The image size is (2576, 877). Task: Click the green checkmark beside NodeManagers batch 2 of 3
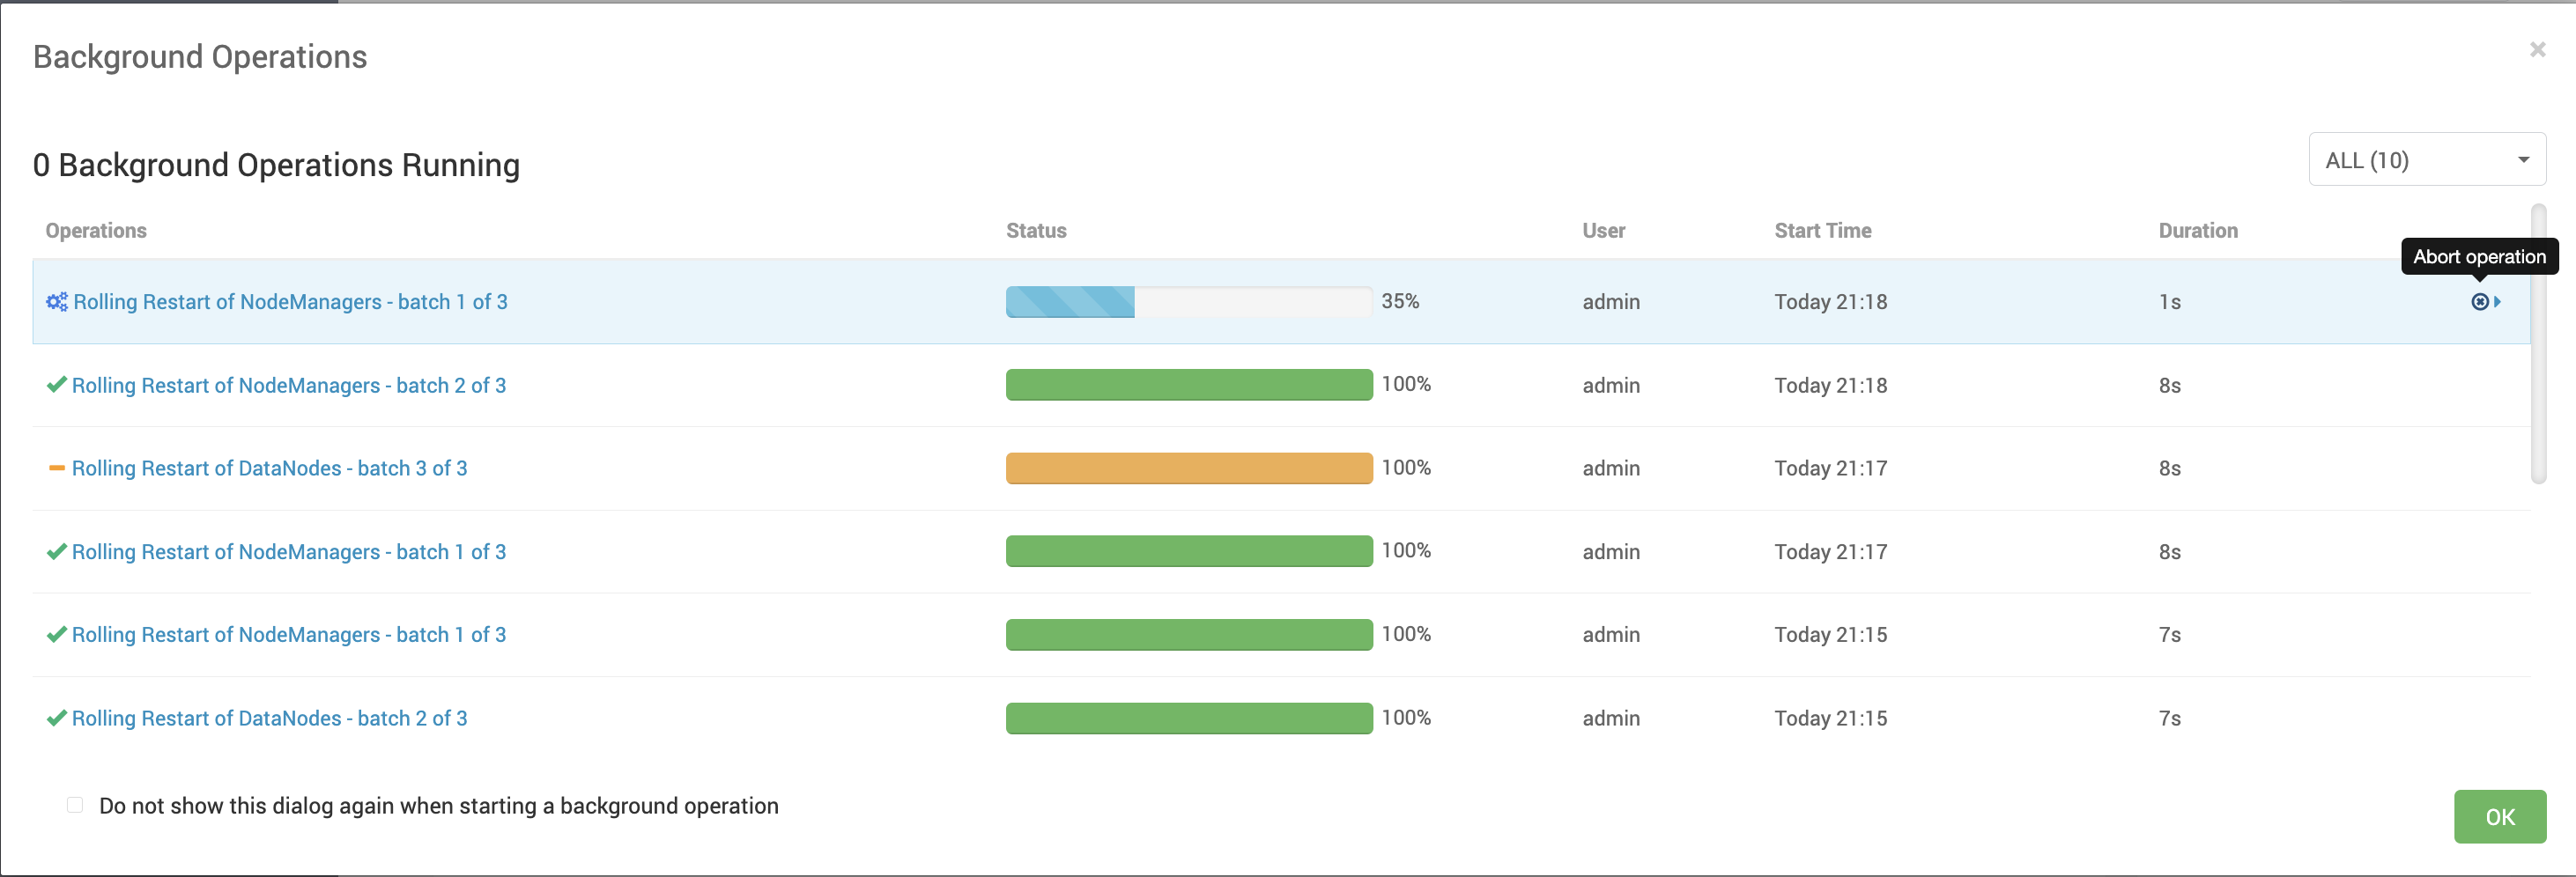tap(57, 385)
